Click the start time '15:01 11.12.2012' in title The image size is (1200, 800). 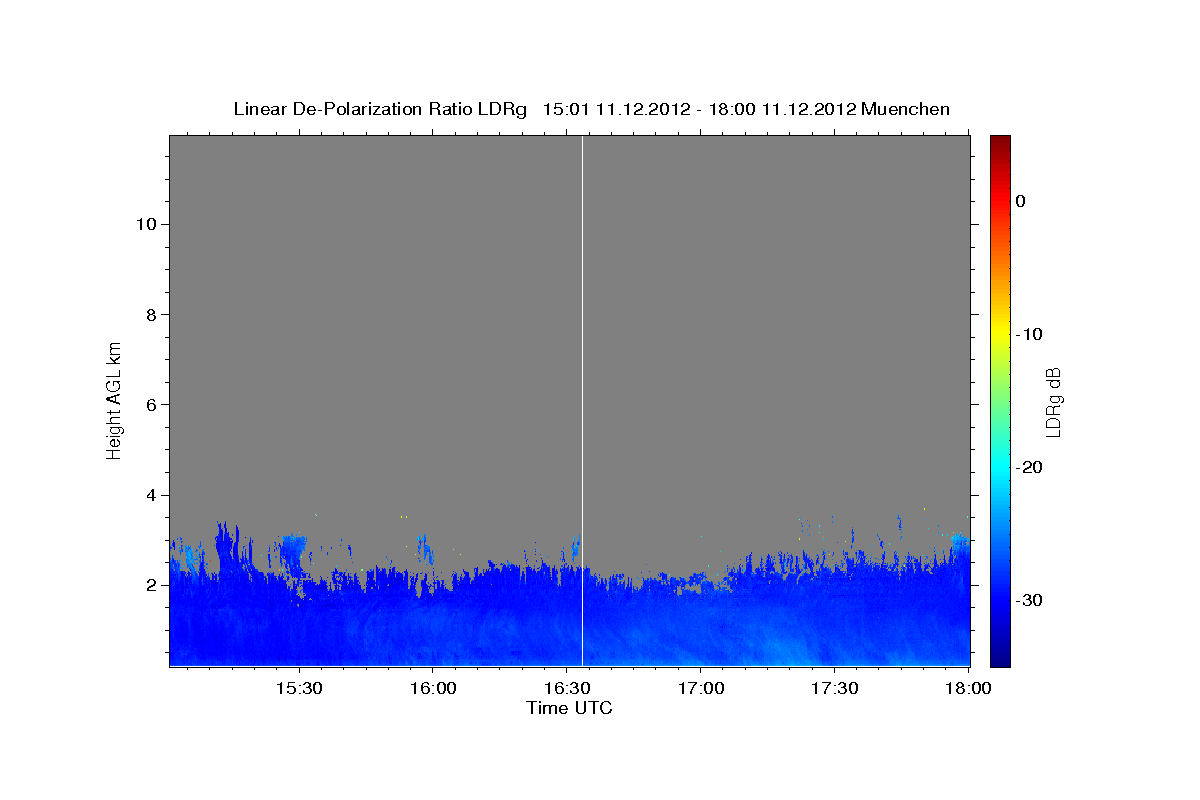pyautogui.click(x=616, y=109)
